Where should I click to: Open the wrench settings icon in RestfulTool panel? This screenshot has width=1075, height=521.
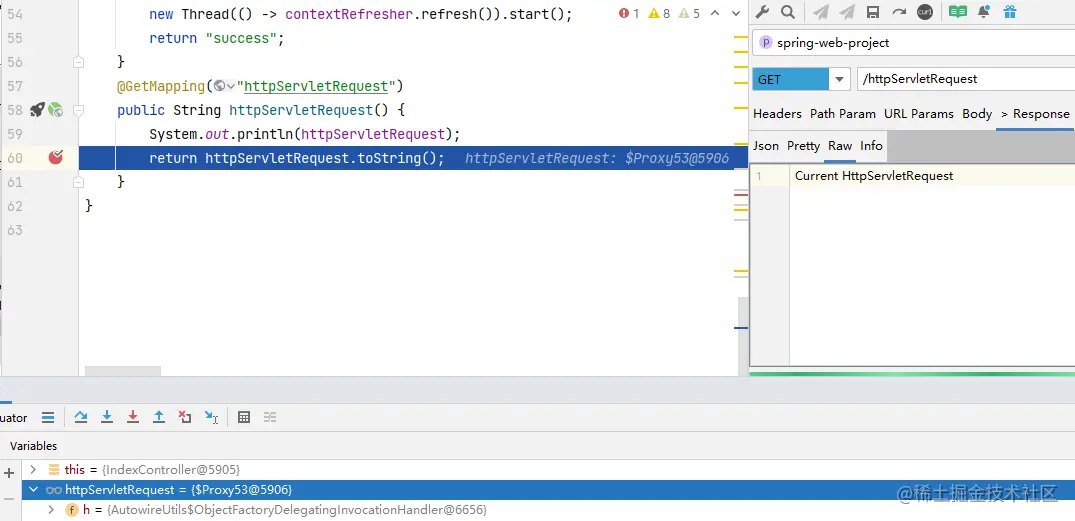click(762, 12)
